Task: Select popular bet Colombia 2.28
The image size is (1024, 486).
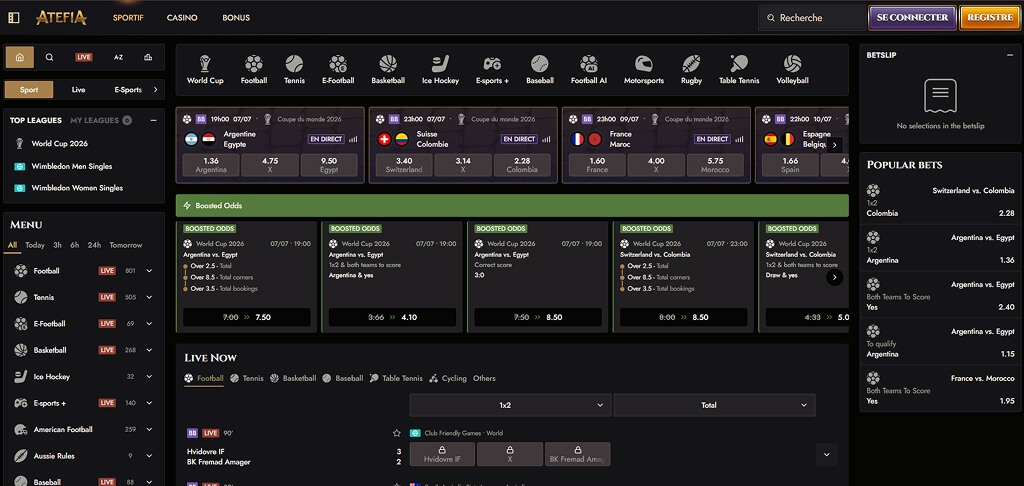Action: click(940, 202)
